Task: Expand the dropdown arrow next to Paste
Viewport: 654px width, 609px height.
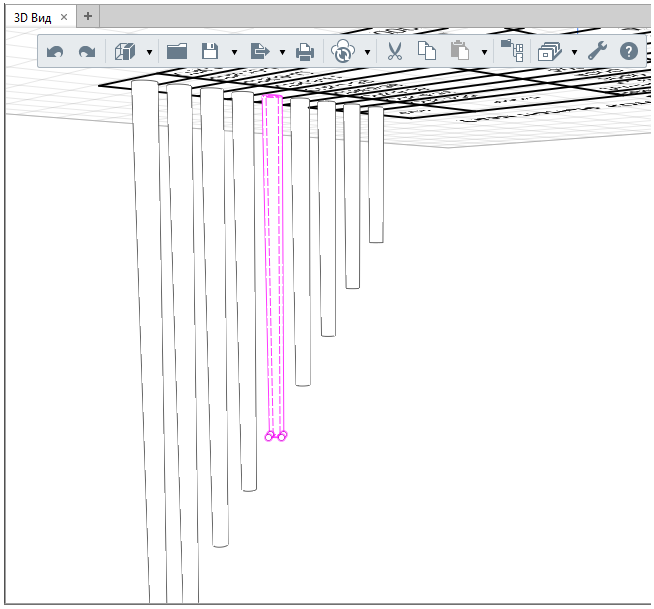Action: [484, 52]
